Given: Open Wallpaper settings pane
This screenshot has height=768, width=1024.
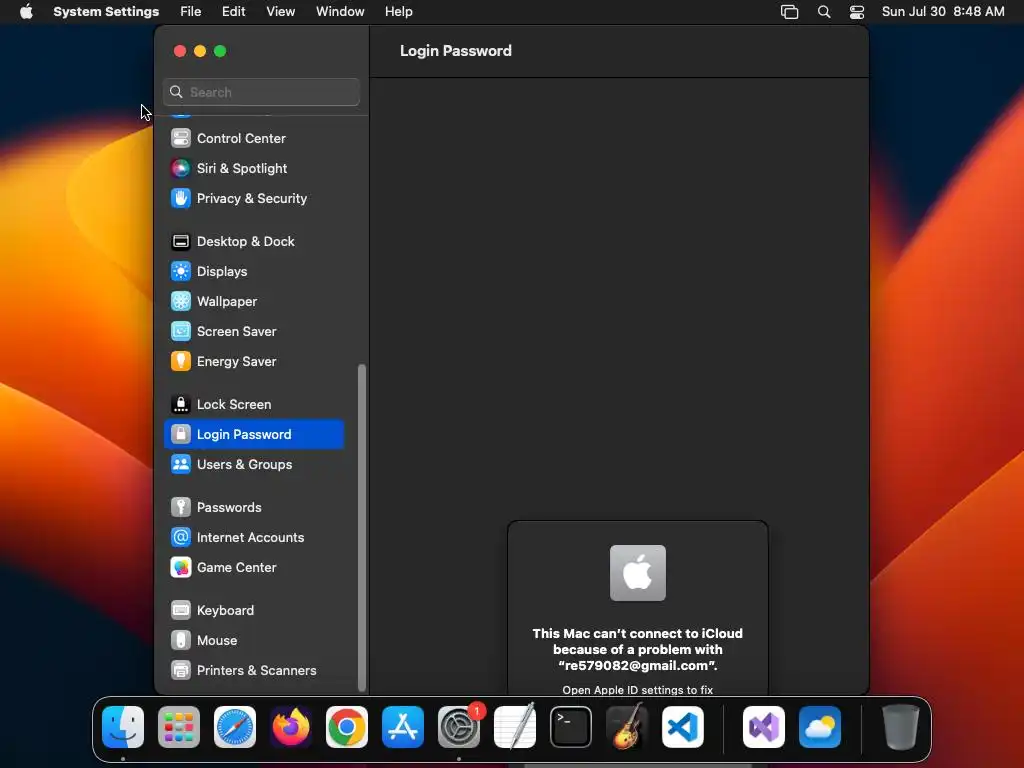Looking at the screenshot, I should click(x=254, y=302).
